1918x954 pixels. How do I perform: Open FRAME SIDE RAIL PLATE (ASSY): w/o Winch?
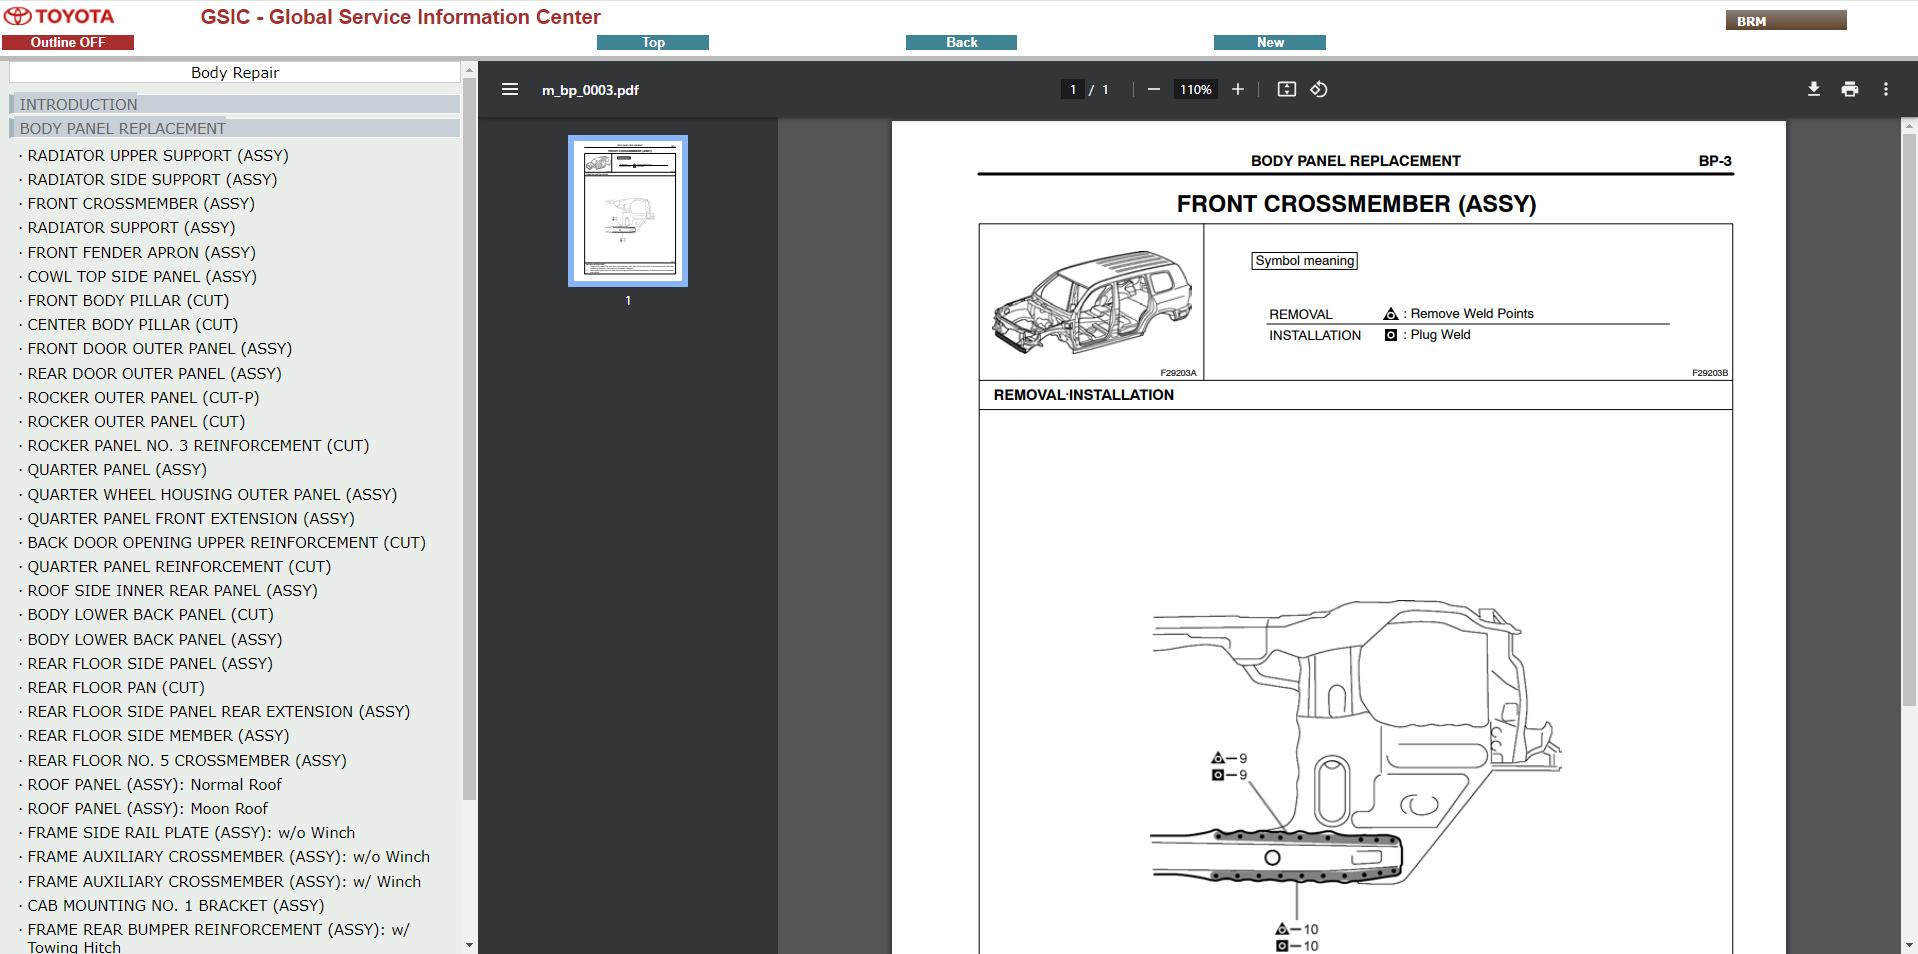click(191, 832)
